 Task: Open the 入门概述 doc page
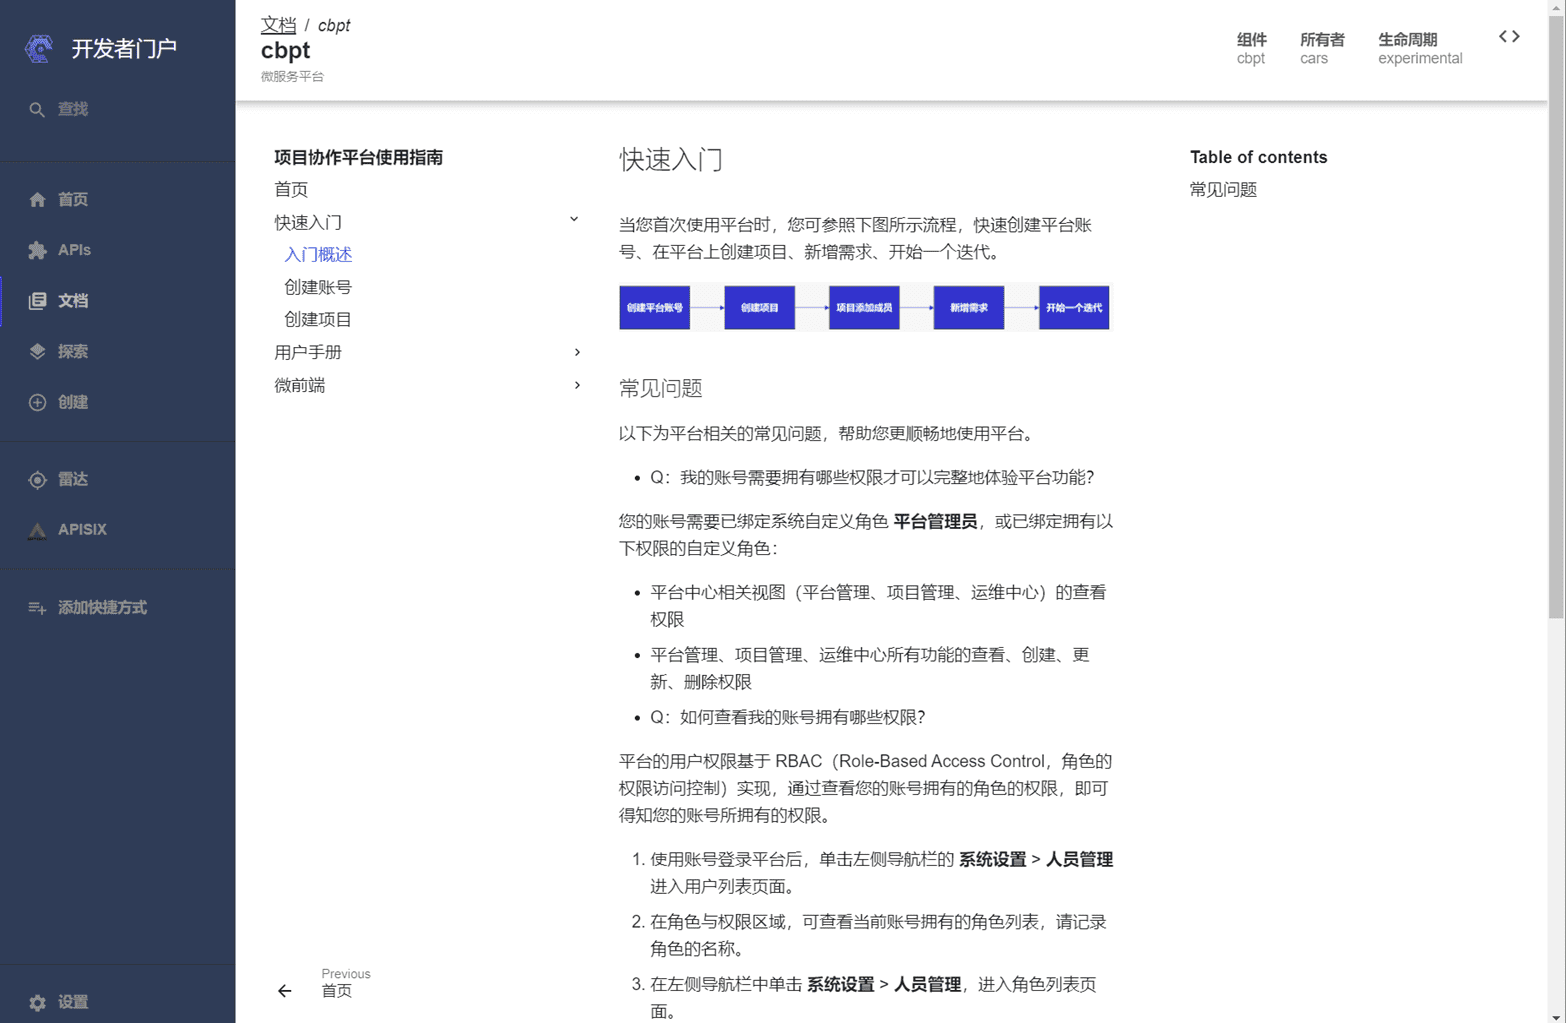(x=318, y=255)
